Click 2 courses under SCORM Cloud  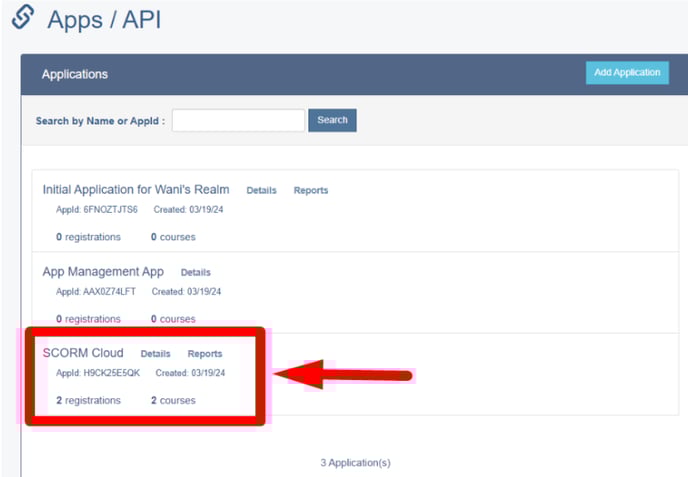pos(173,400)
